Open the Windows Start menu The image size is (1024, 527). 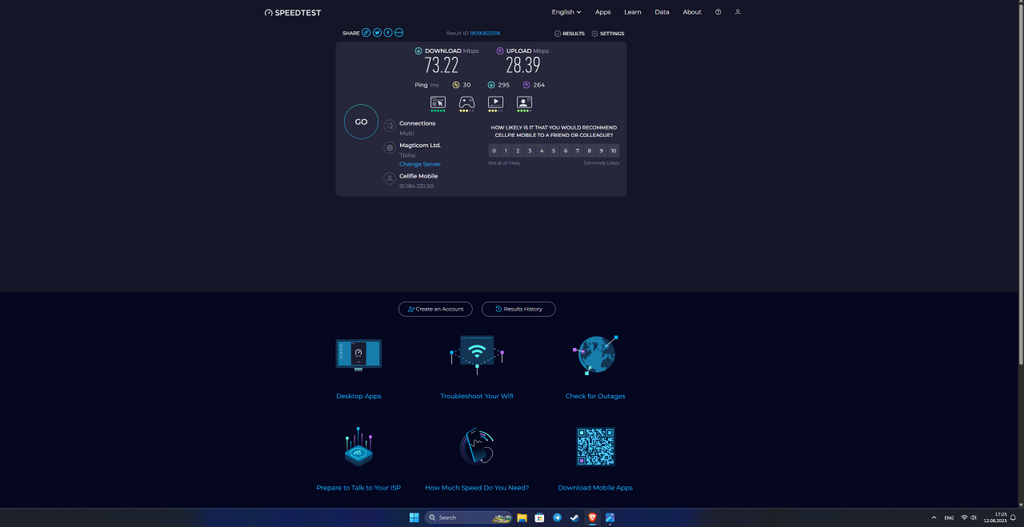coord(414,517)
